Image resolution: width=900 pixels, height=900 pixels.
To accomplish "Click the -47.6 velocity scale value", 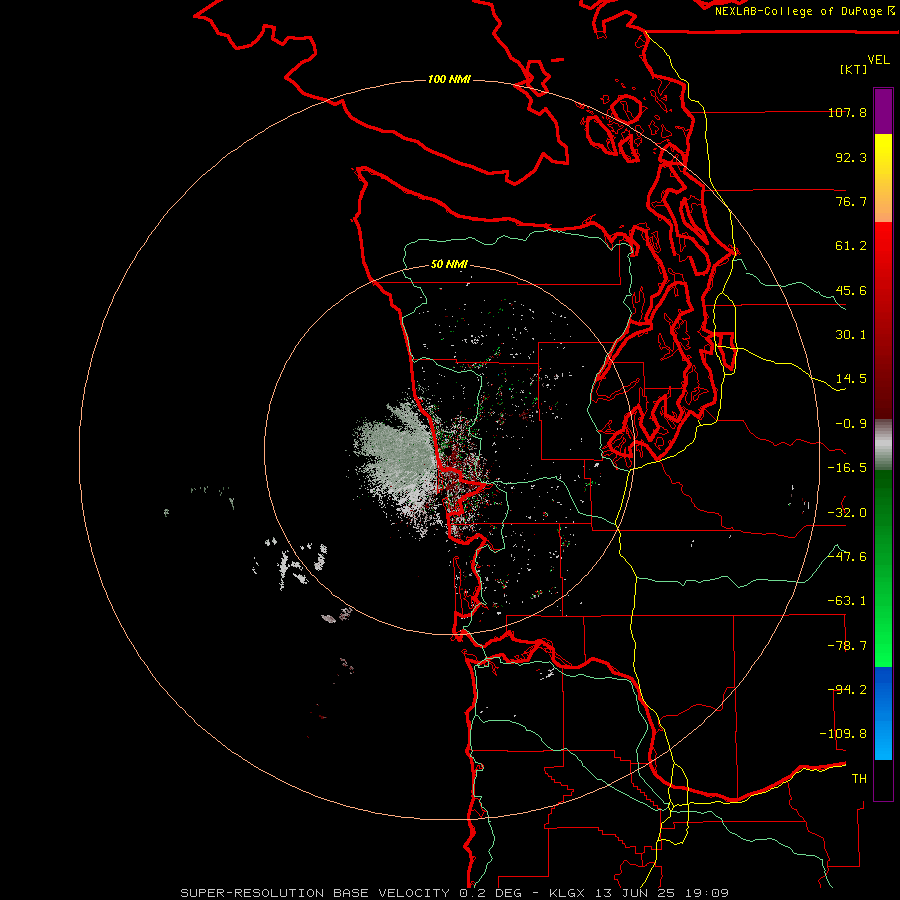I will [x=847, y=557].
